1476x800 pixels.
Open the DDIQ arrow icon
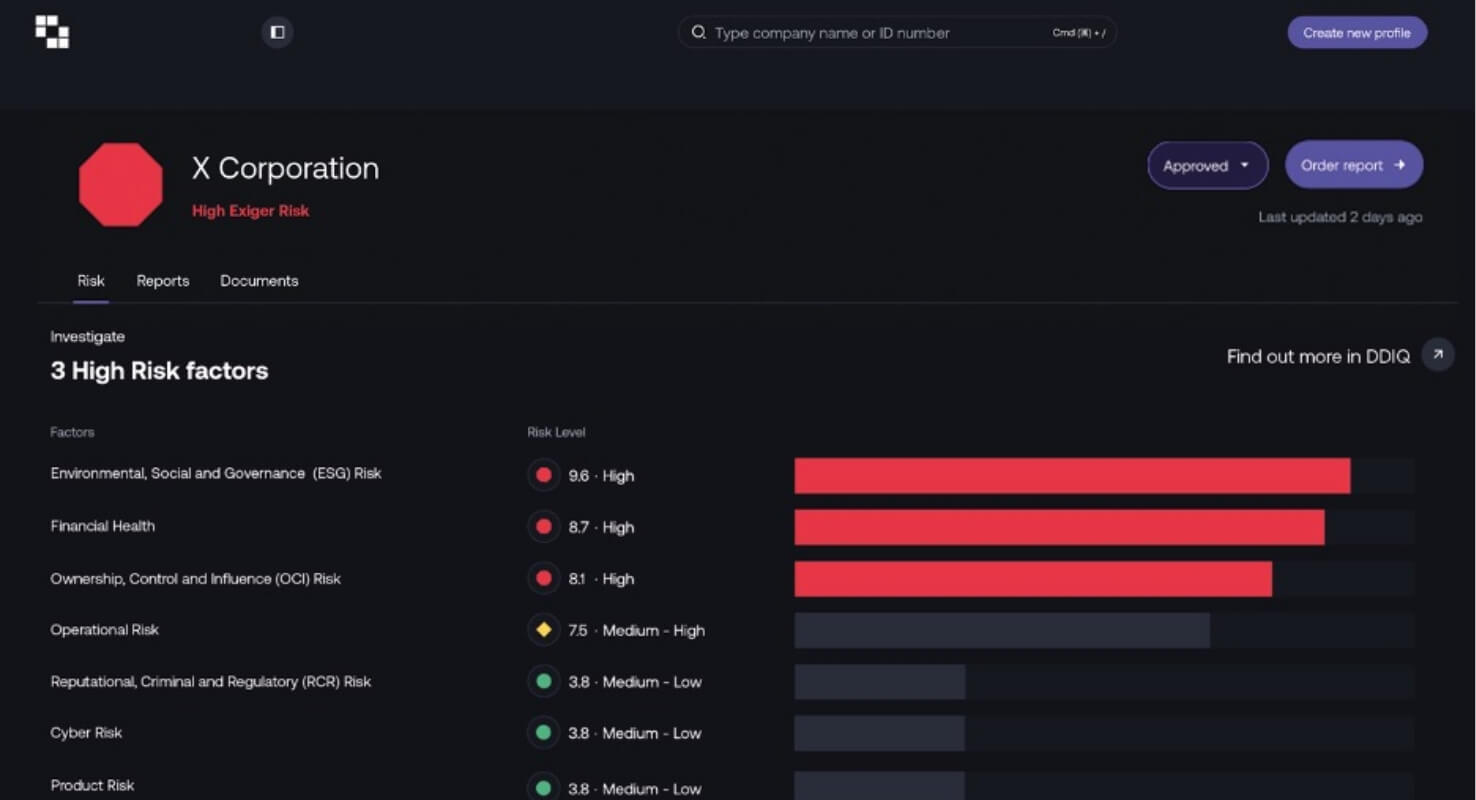point(1438,355)
